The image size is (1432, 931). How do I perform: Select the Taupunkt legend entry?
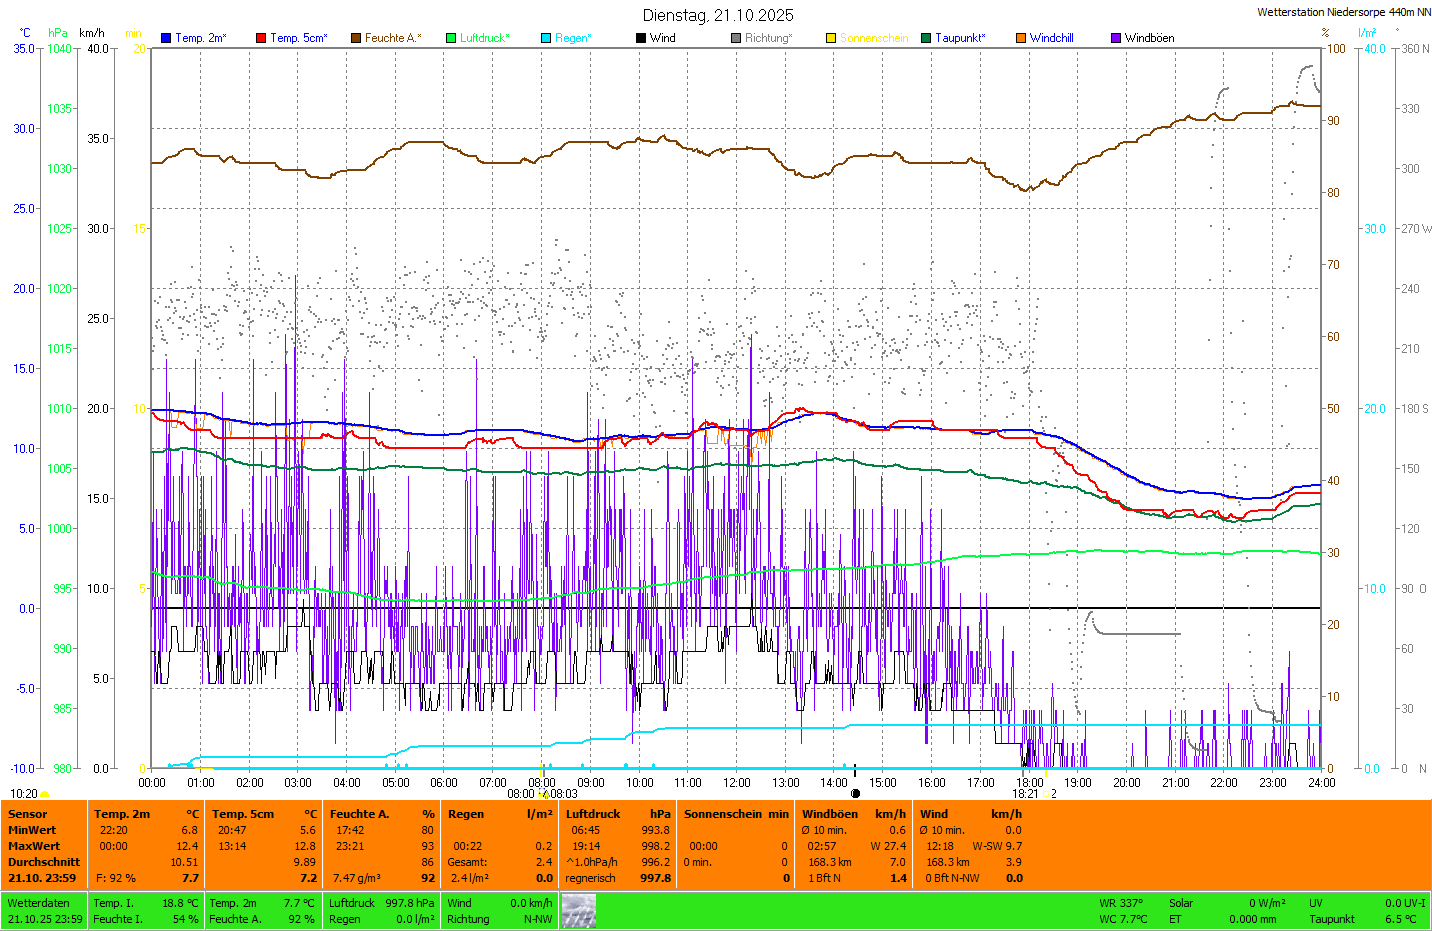959,38
